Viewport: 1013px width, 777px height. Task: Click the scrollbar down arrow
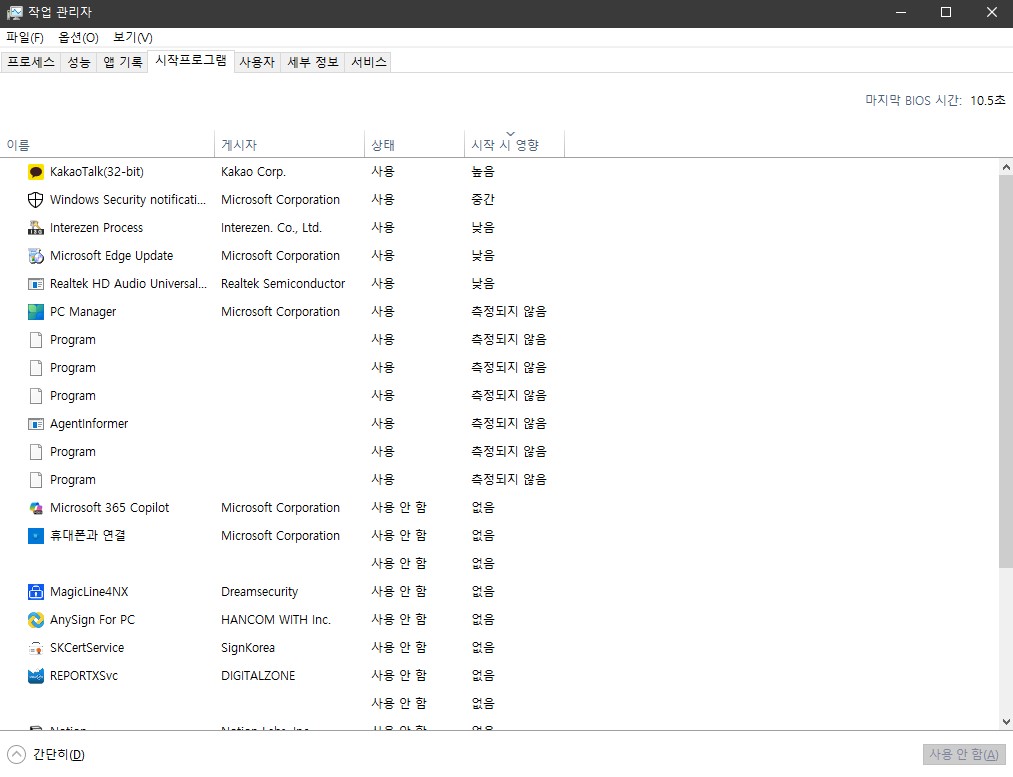coord(1005,720)
